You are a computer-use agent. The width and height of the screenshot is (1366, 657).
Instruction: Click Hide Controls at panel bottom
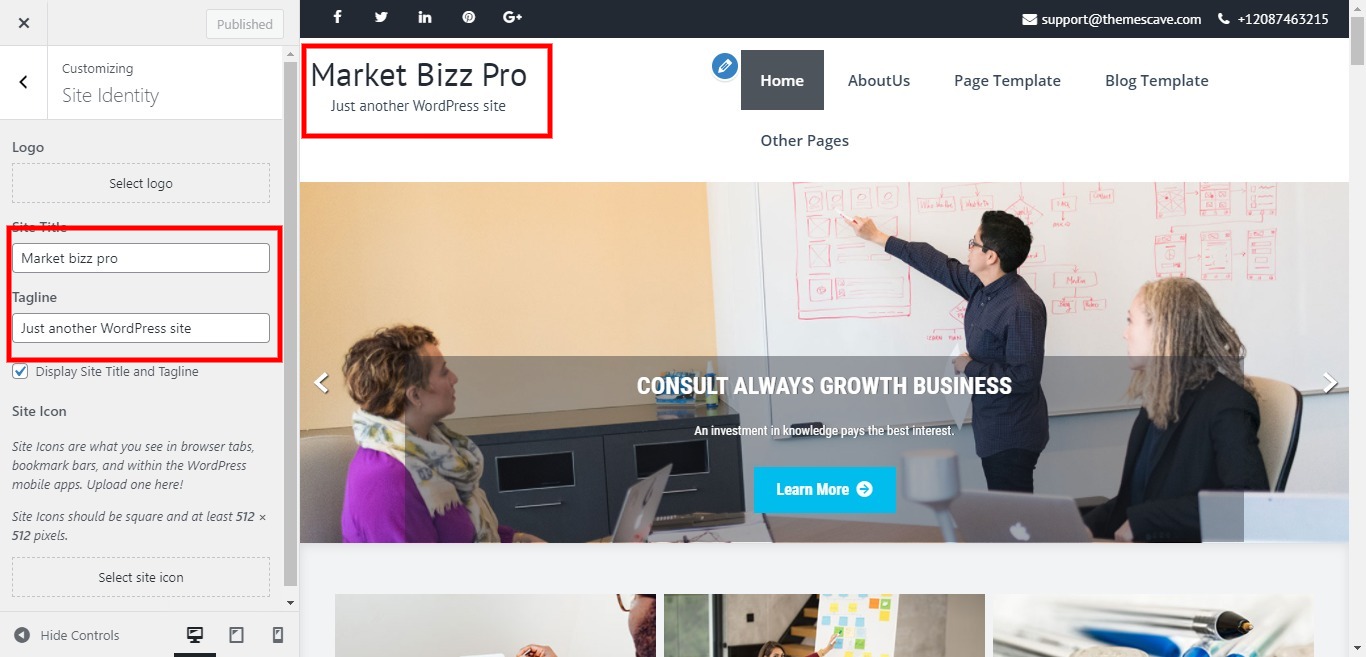point(67,635)
